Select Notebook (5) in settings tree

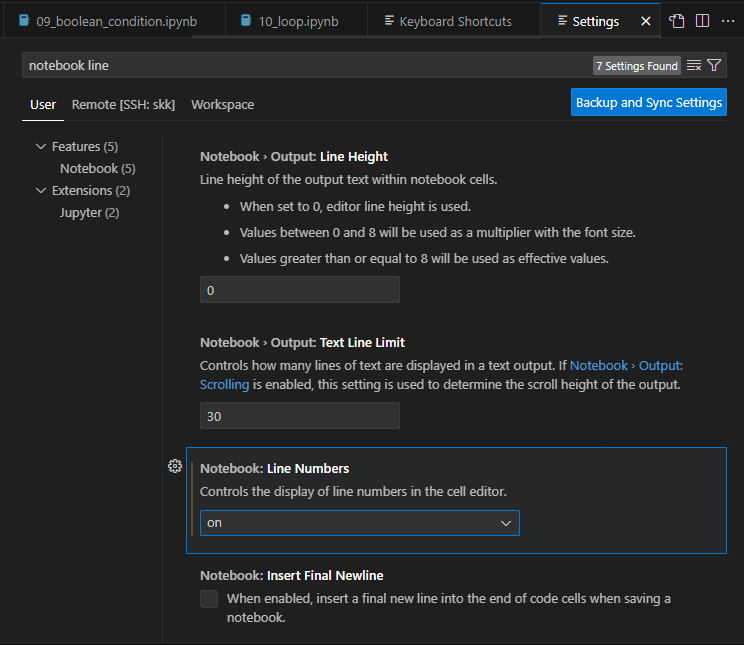[98, 168]
